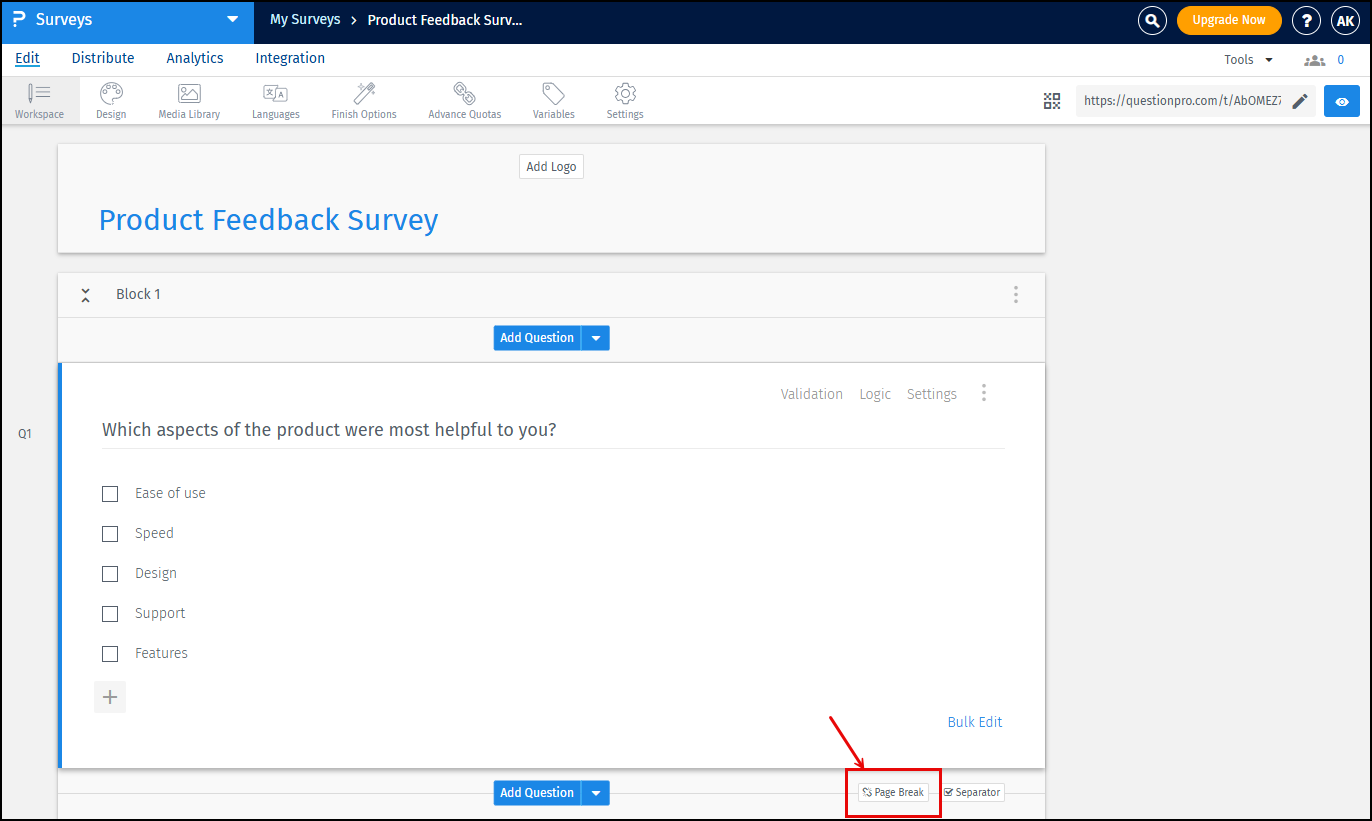Open the Languages tool
The width and height of the screenshot is (1372, 821).
tap(275, 100)
